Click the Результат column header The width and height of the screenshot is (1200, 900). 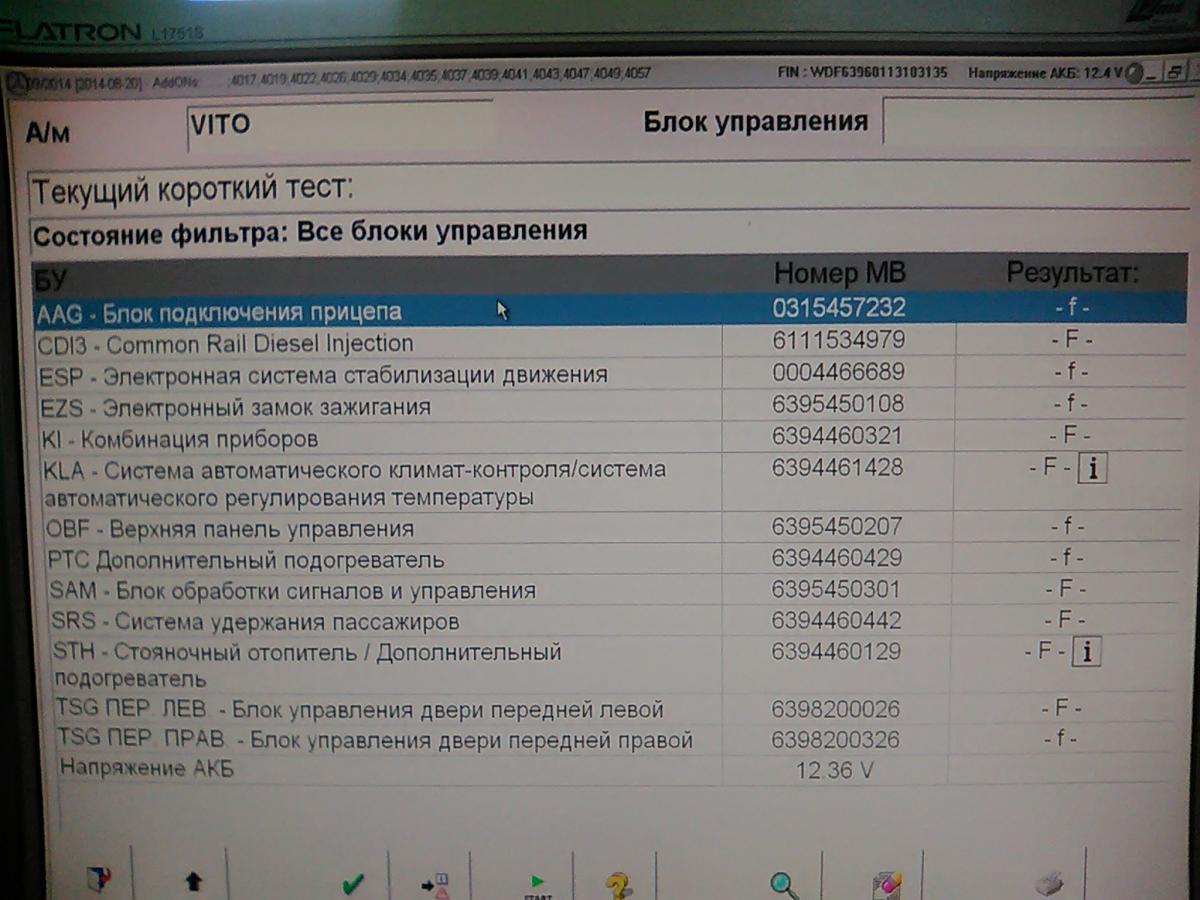point(1072,272)
